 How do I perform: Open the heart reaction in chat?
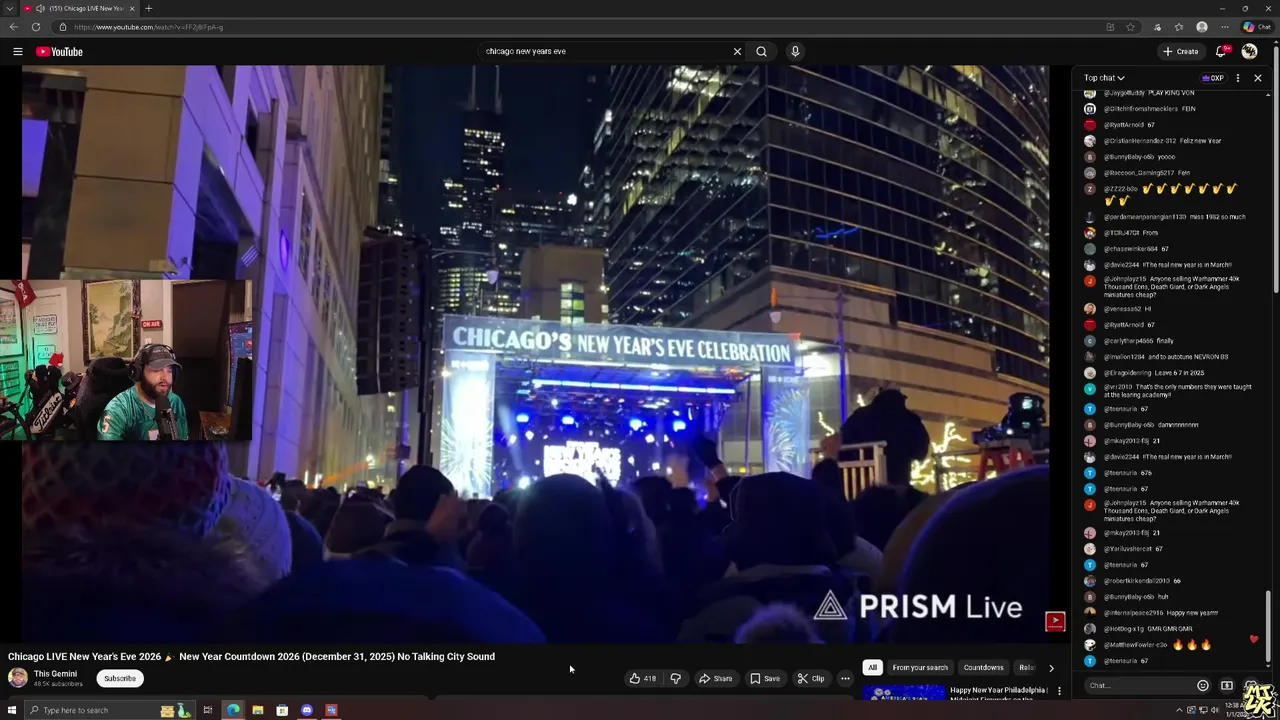click(1254, 639)
